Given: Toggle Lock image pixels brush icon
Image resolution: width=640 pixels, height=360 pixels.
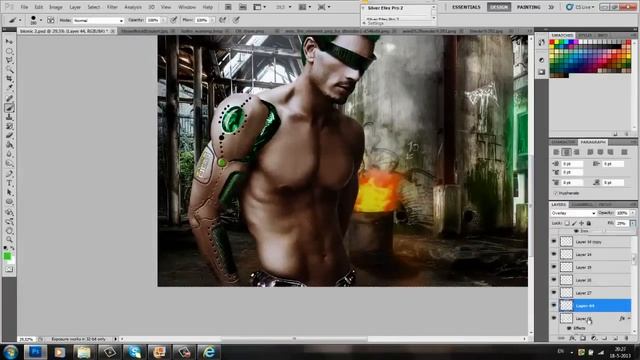Looking at the screenshot, I should tap(574, 223).
